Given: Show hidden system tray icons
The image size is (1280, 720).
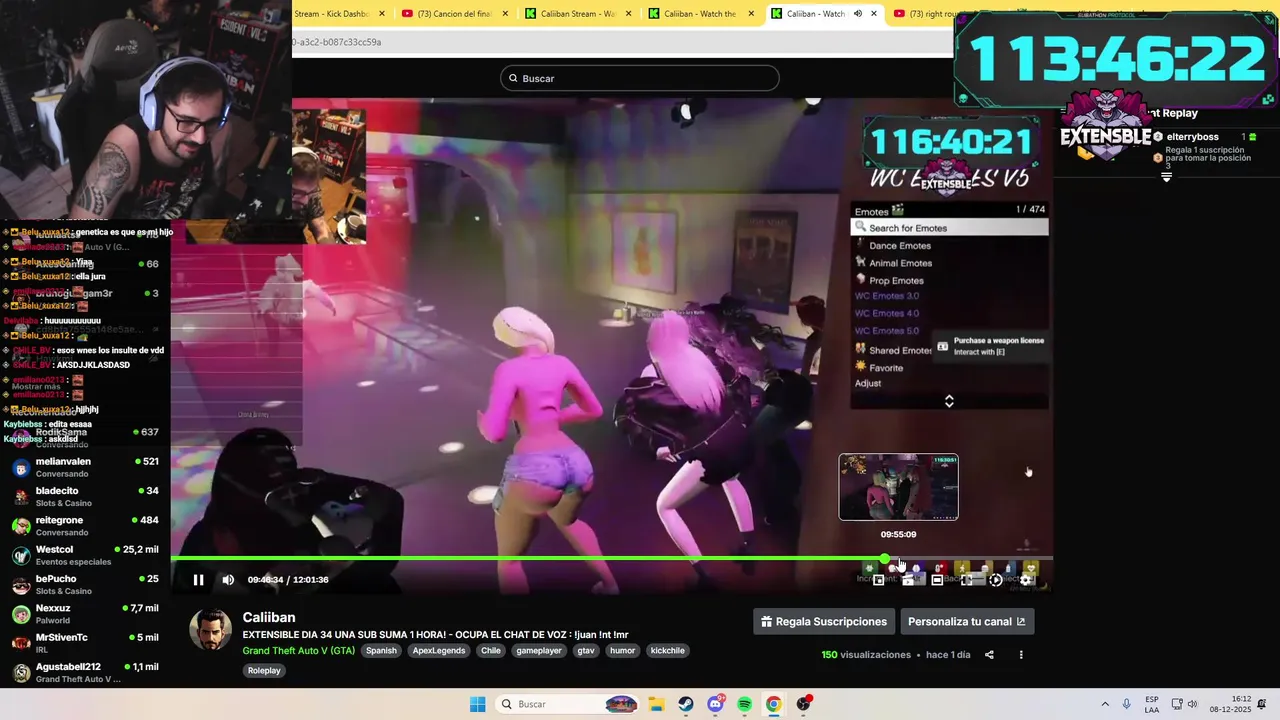Looking at the screenshot, I should (1105, 704).
